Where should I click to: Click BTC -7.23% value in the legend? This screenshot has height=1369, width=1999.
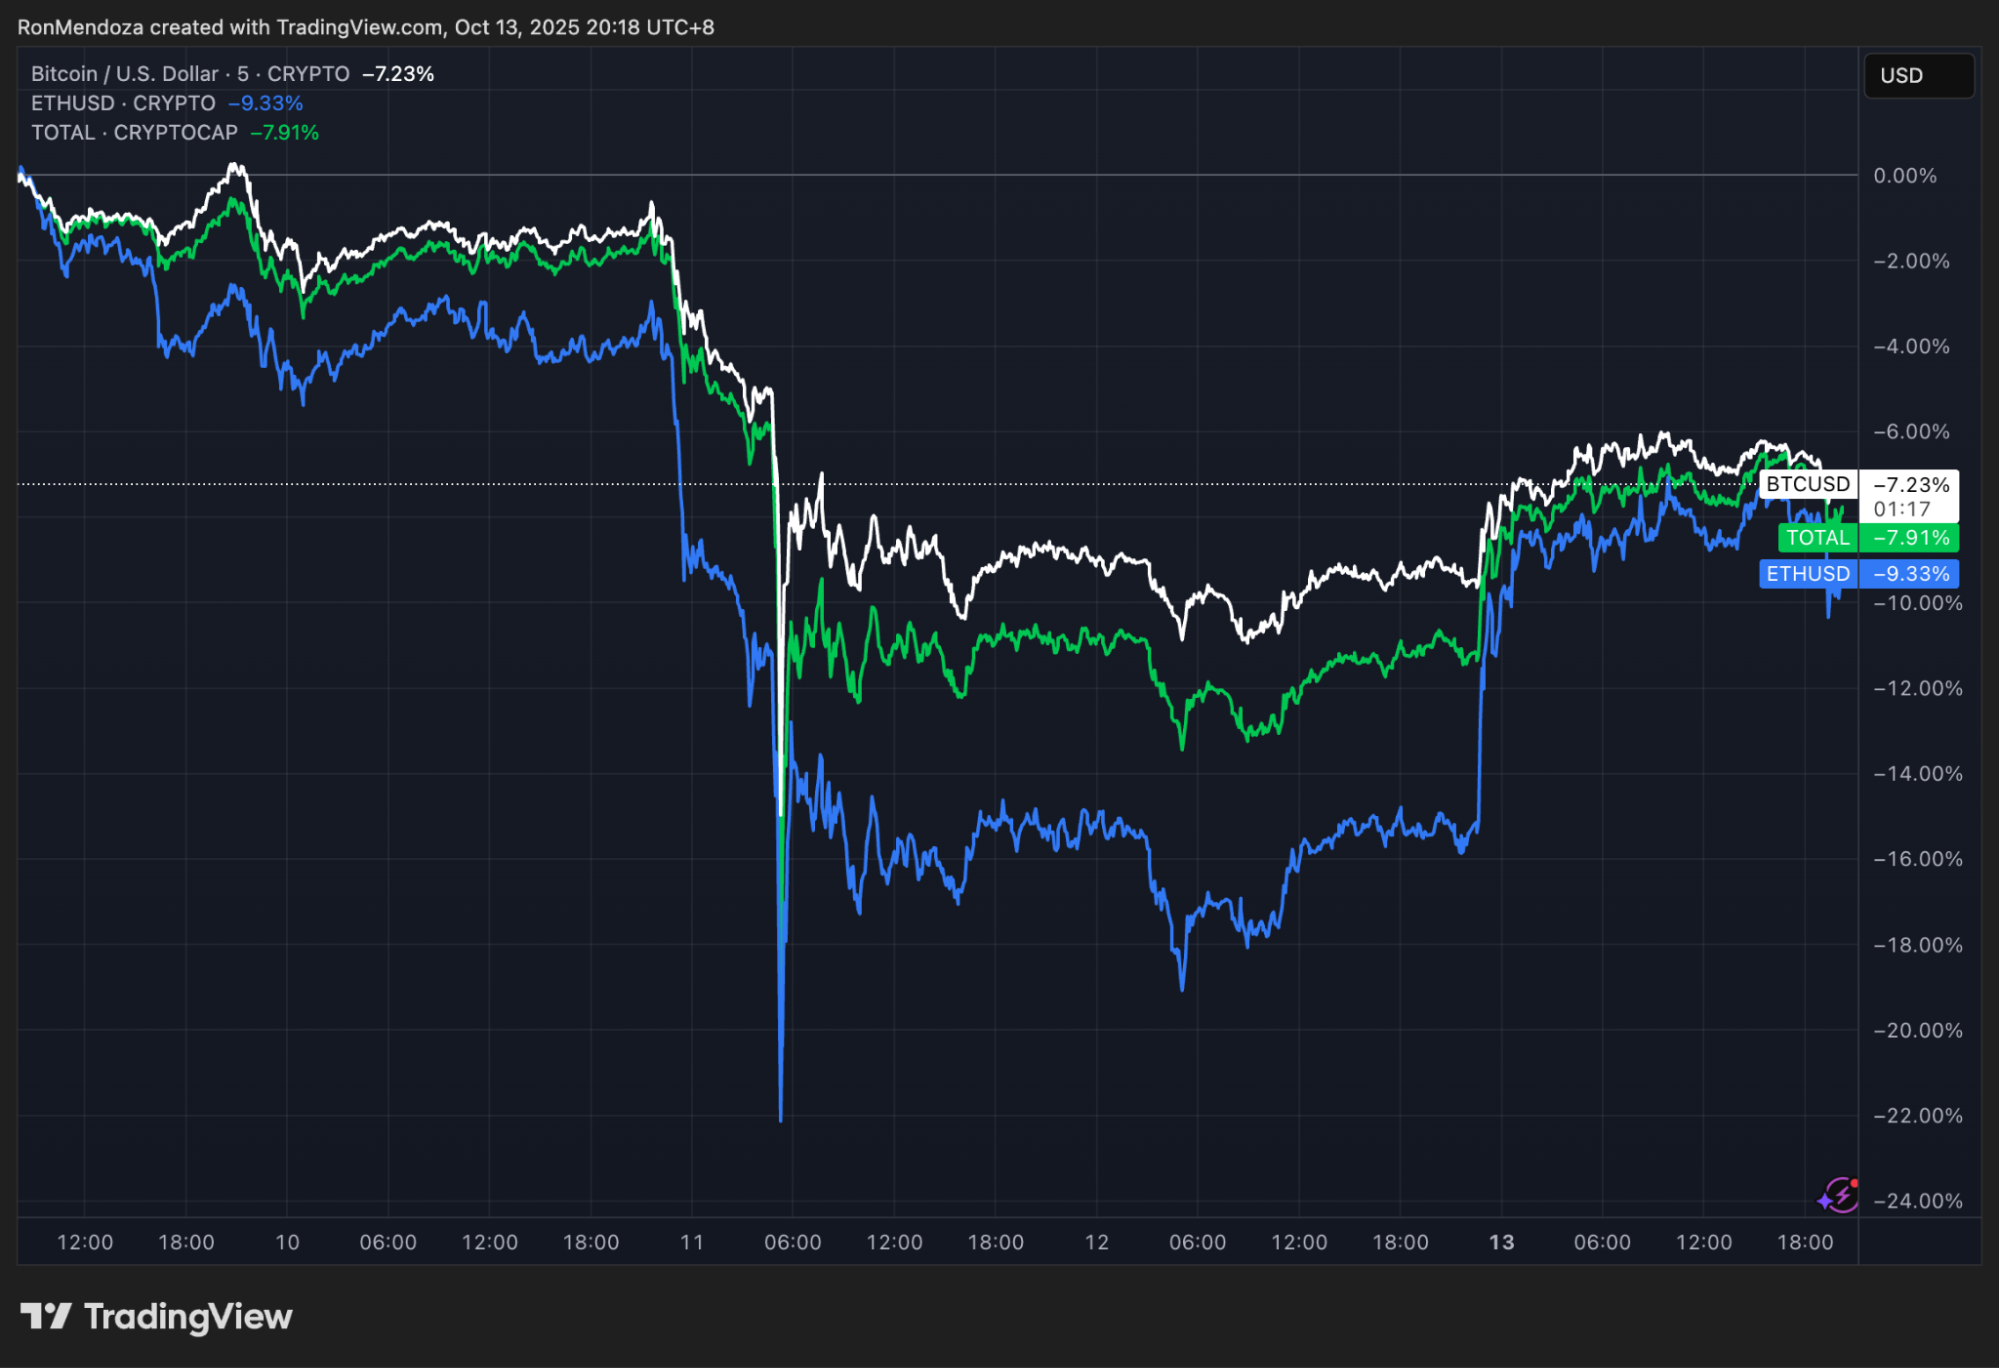click(398, 74)
